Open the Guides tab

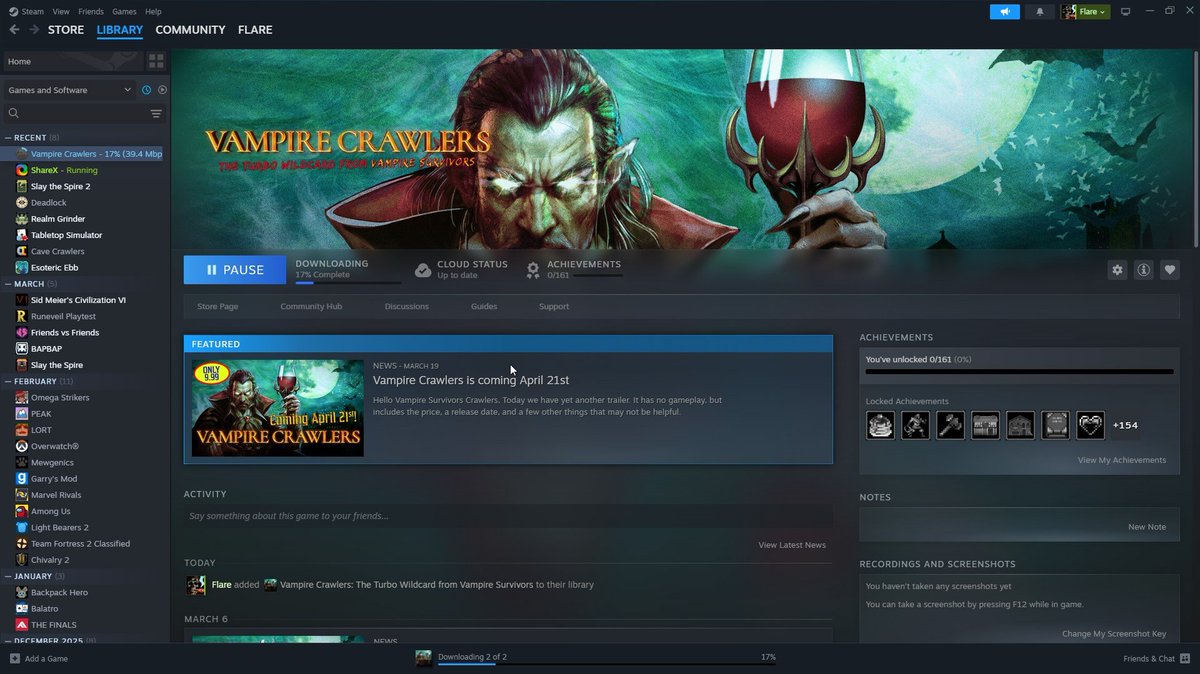[x=484, y=306]
